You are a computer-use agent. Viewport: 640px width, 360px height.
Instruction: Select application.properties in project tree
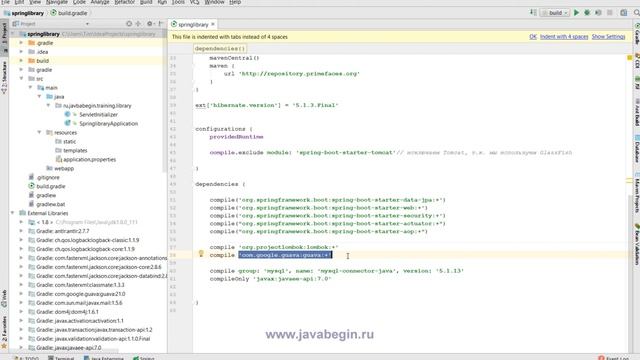[x=89, y=160]
